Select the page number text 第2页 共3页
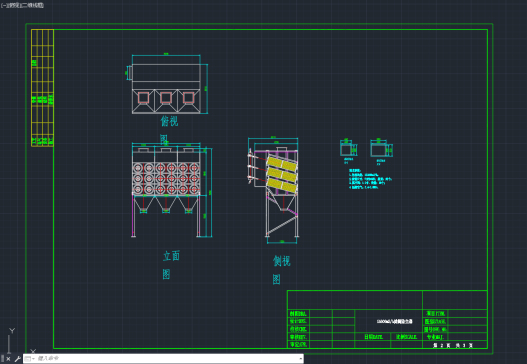Viewport: 527px width, 364px height. (x=453, y=345)
